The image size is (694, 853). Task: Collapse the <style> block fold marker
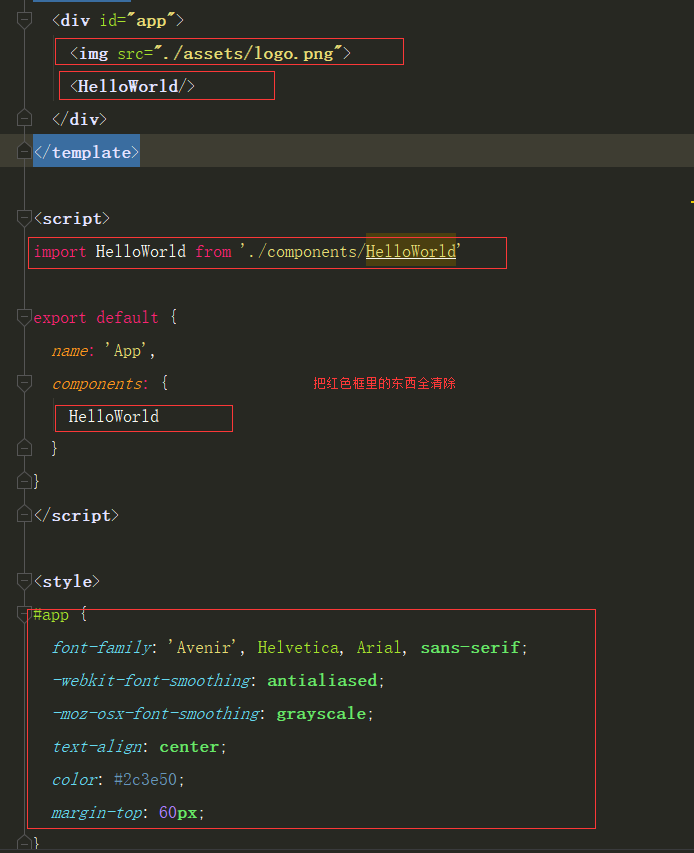(24, 582)
